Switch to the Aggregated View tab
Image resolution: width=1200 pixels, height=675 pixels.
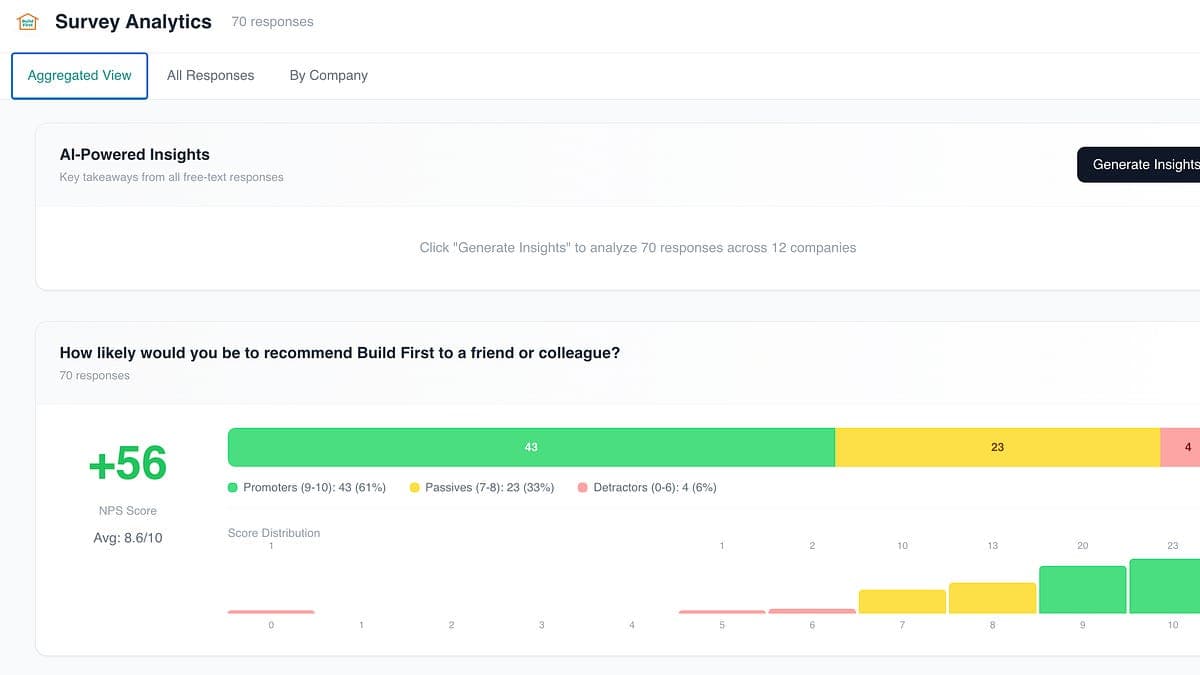pos(79,75)
